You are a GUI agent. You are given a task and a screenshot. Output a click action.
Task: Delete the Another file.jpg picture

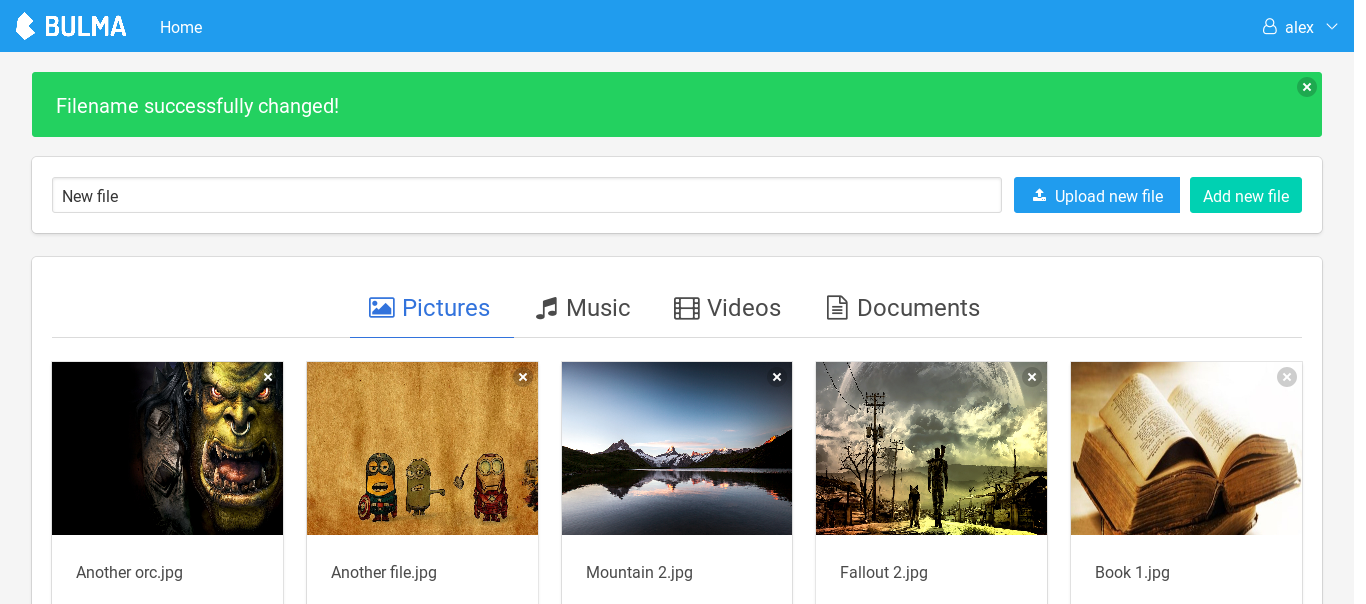(523, 377)
